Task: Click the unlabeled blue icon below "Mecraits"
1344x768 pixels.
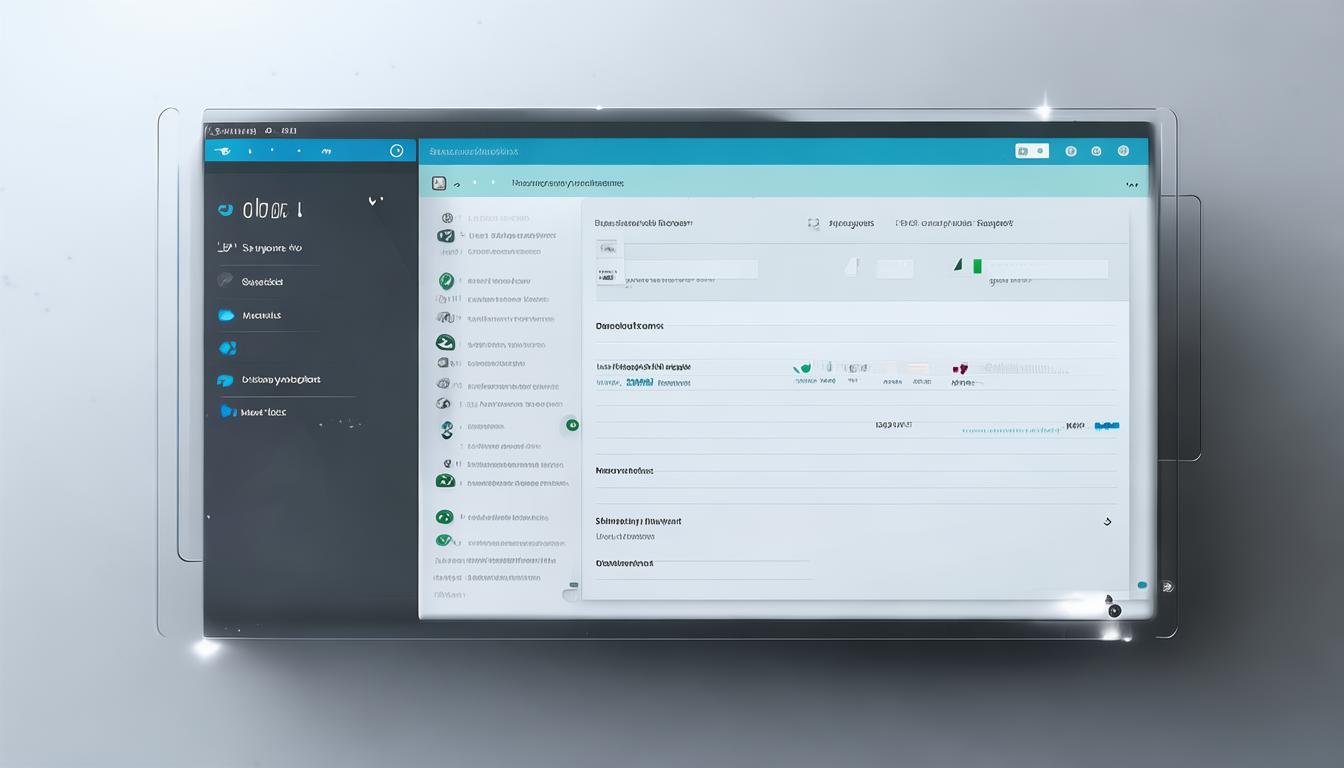Action: click(x=227, y=348)
